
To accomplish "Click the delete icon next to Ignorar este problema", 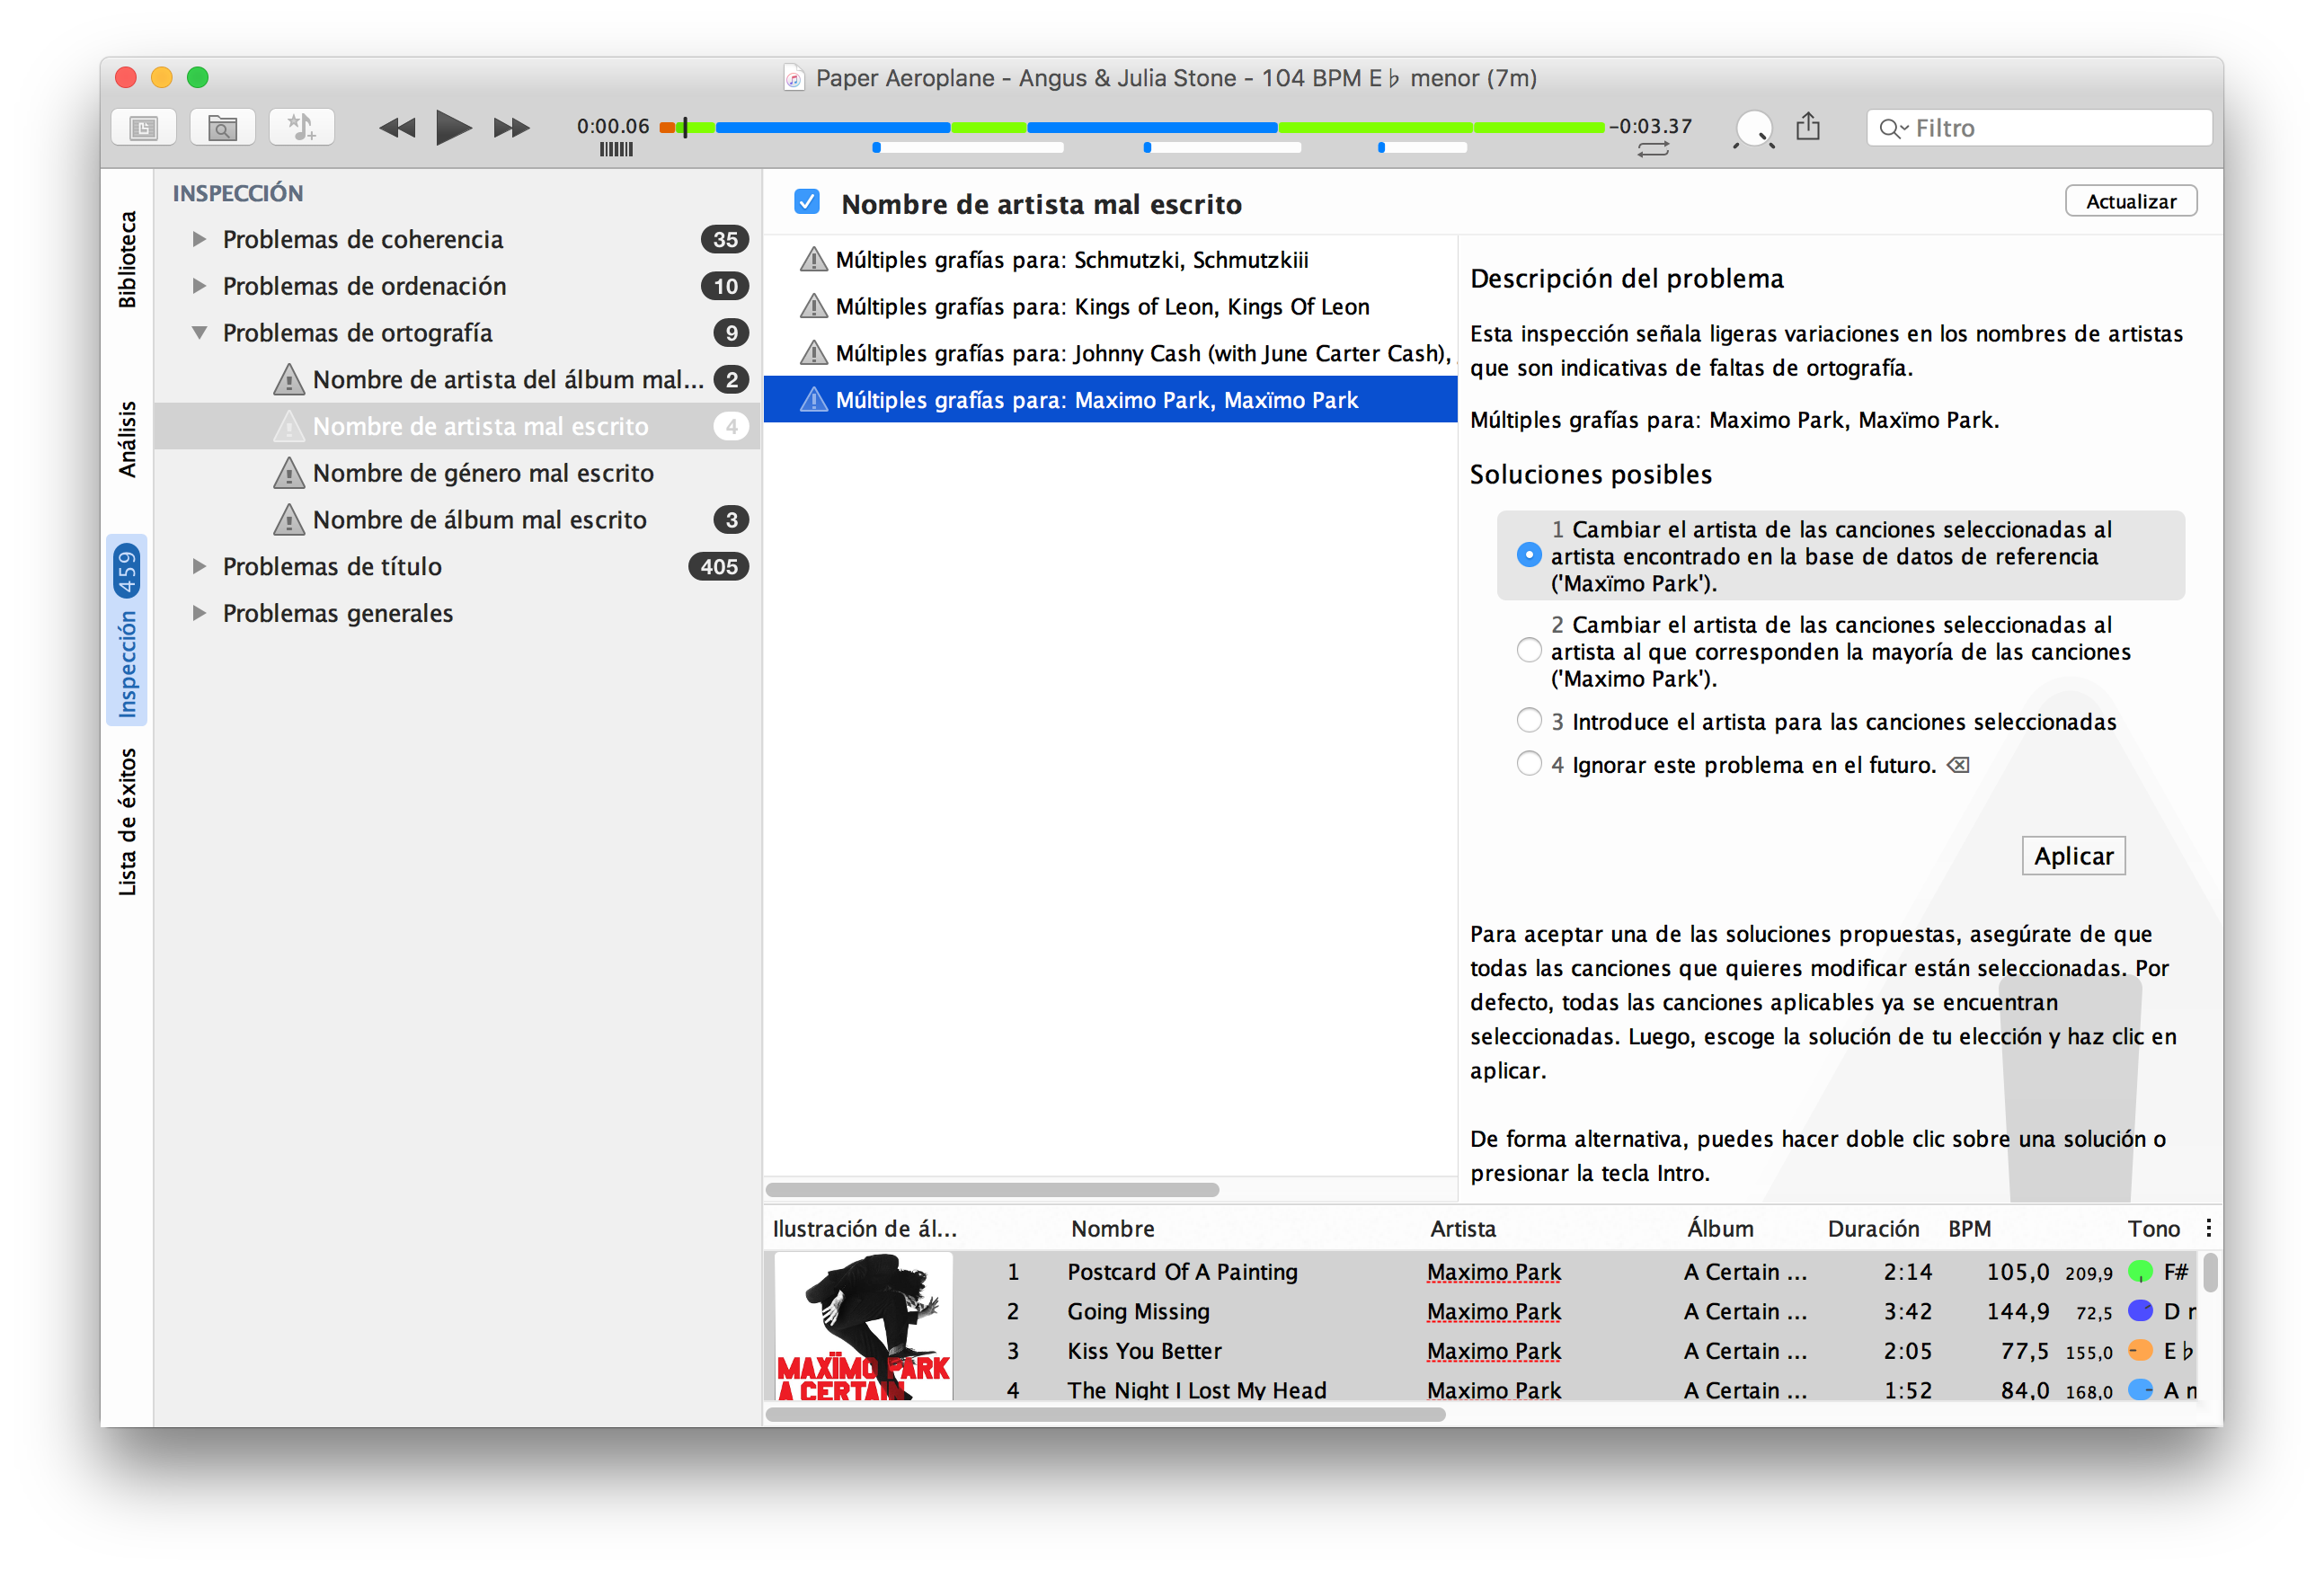I will coord(1958,765).
